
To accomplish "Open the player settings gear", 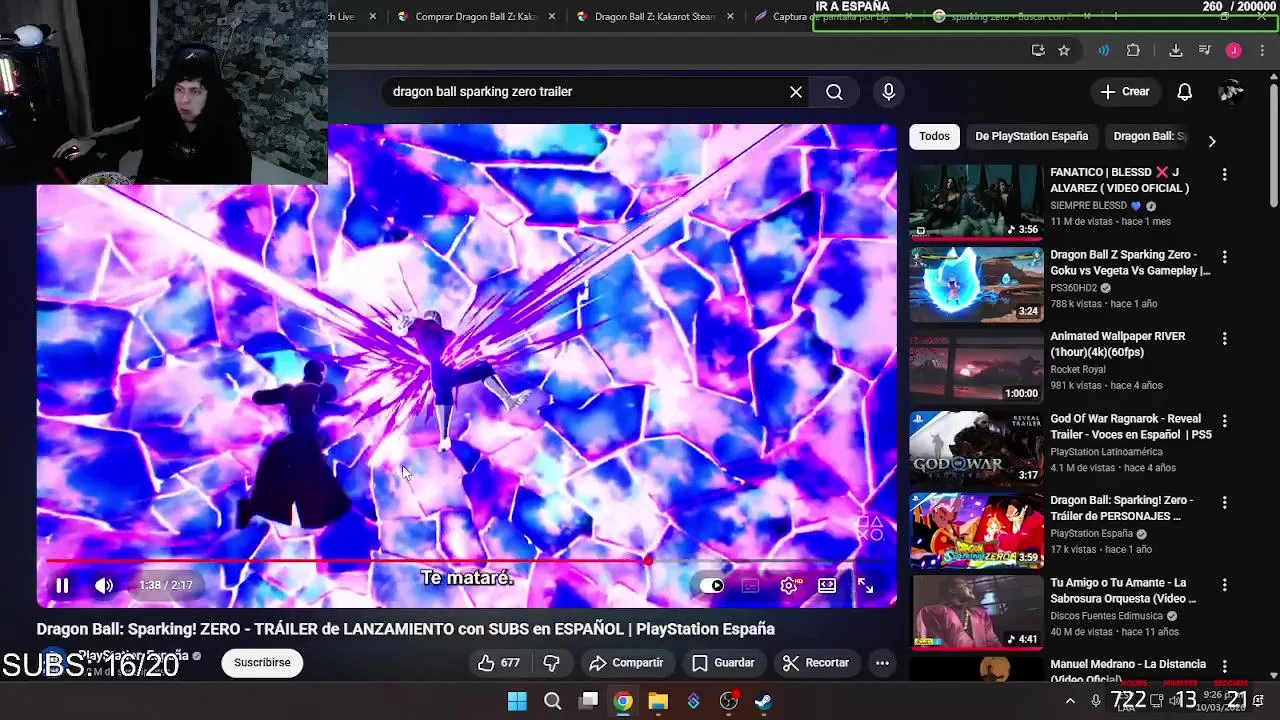I will [789, 586].
